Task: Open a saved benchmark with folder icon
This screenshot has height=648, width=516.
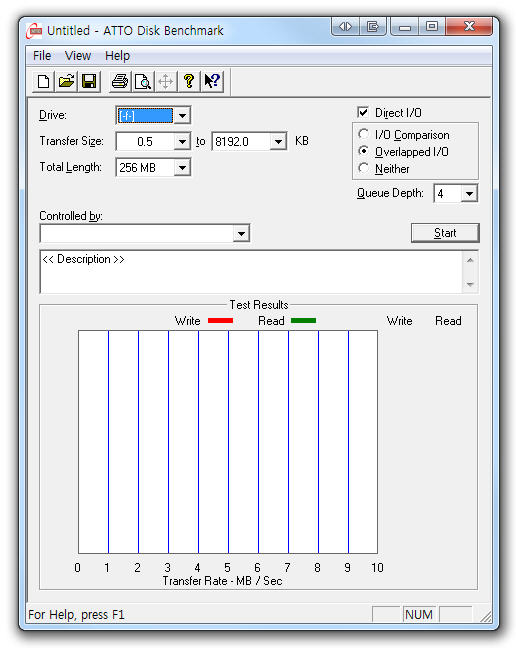Action: (x=66, y=81)
